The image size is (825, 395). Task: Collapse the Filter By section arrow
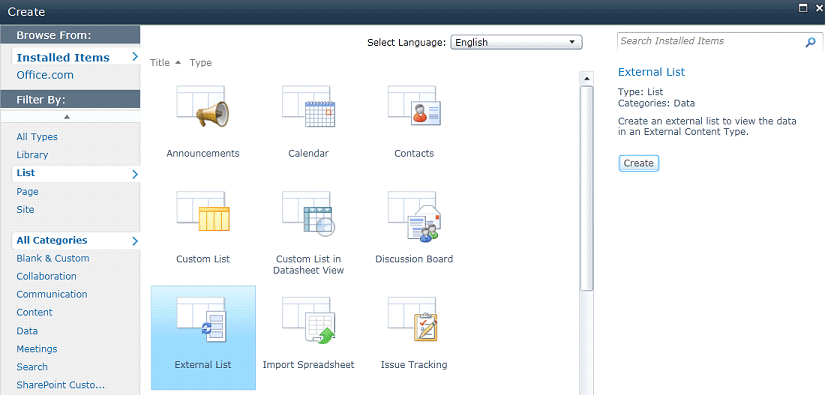(67, 117)
